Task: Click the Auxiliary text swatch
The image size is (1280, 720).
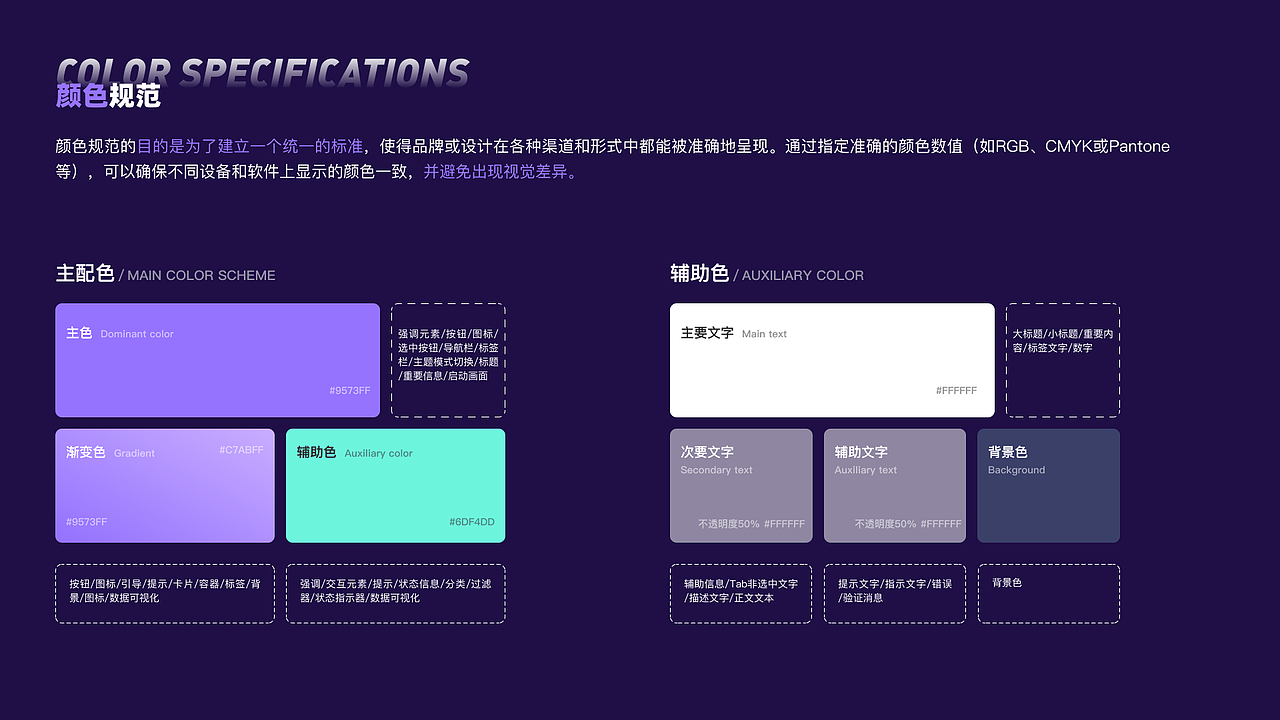Action: 894,485
